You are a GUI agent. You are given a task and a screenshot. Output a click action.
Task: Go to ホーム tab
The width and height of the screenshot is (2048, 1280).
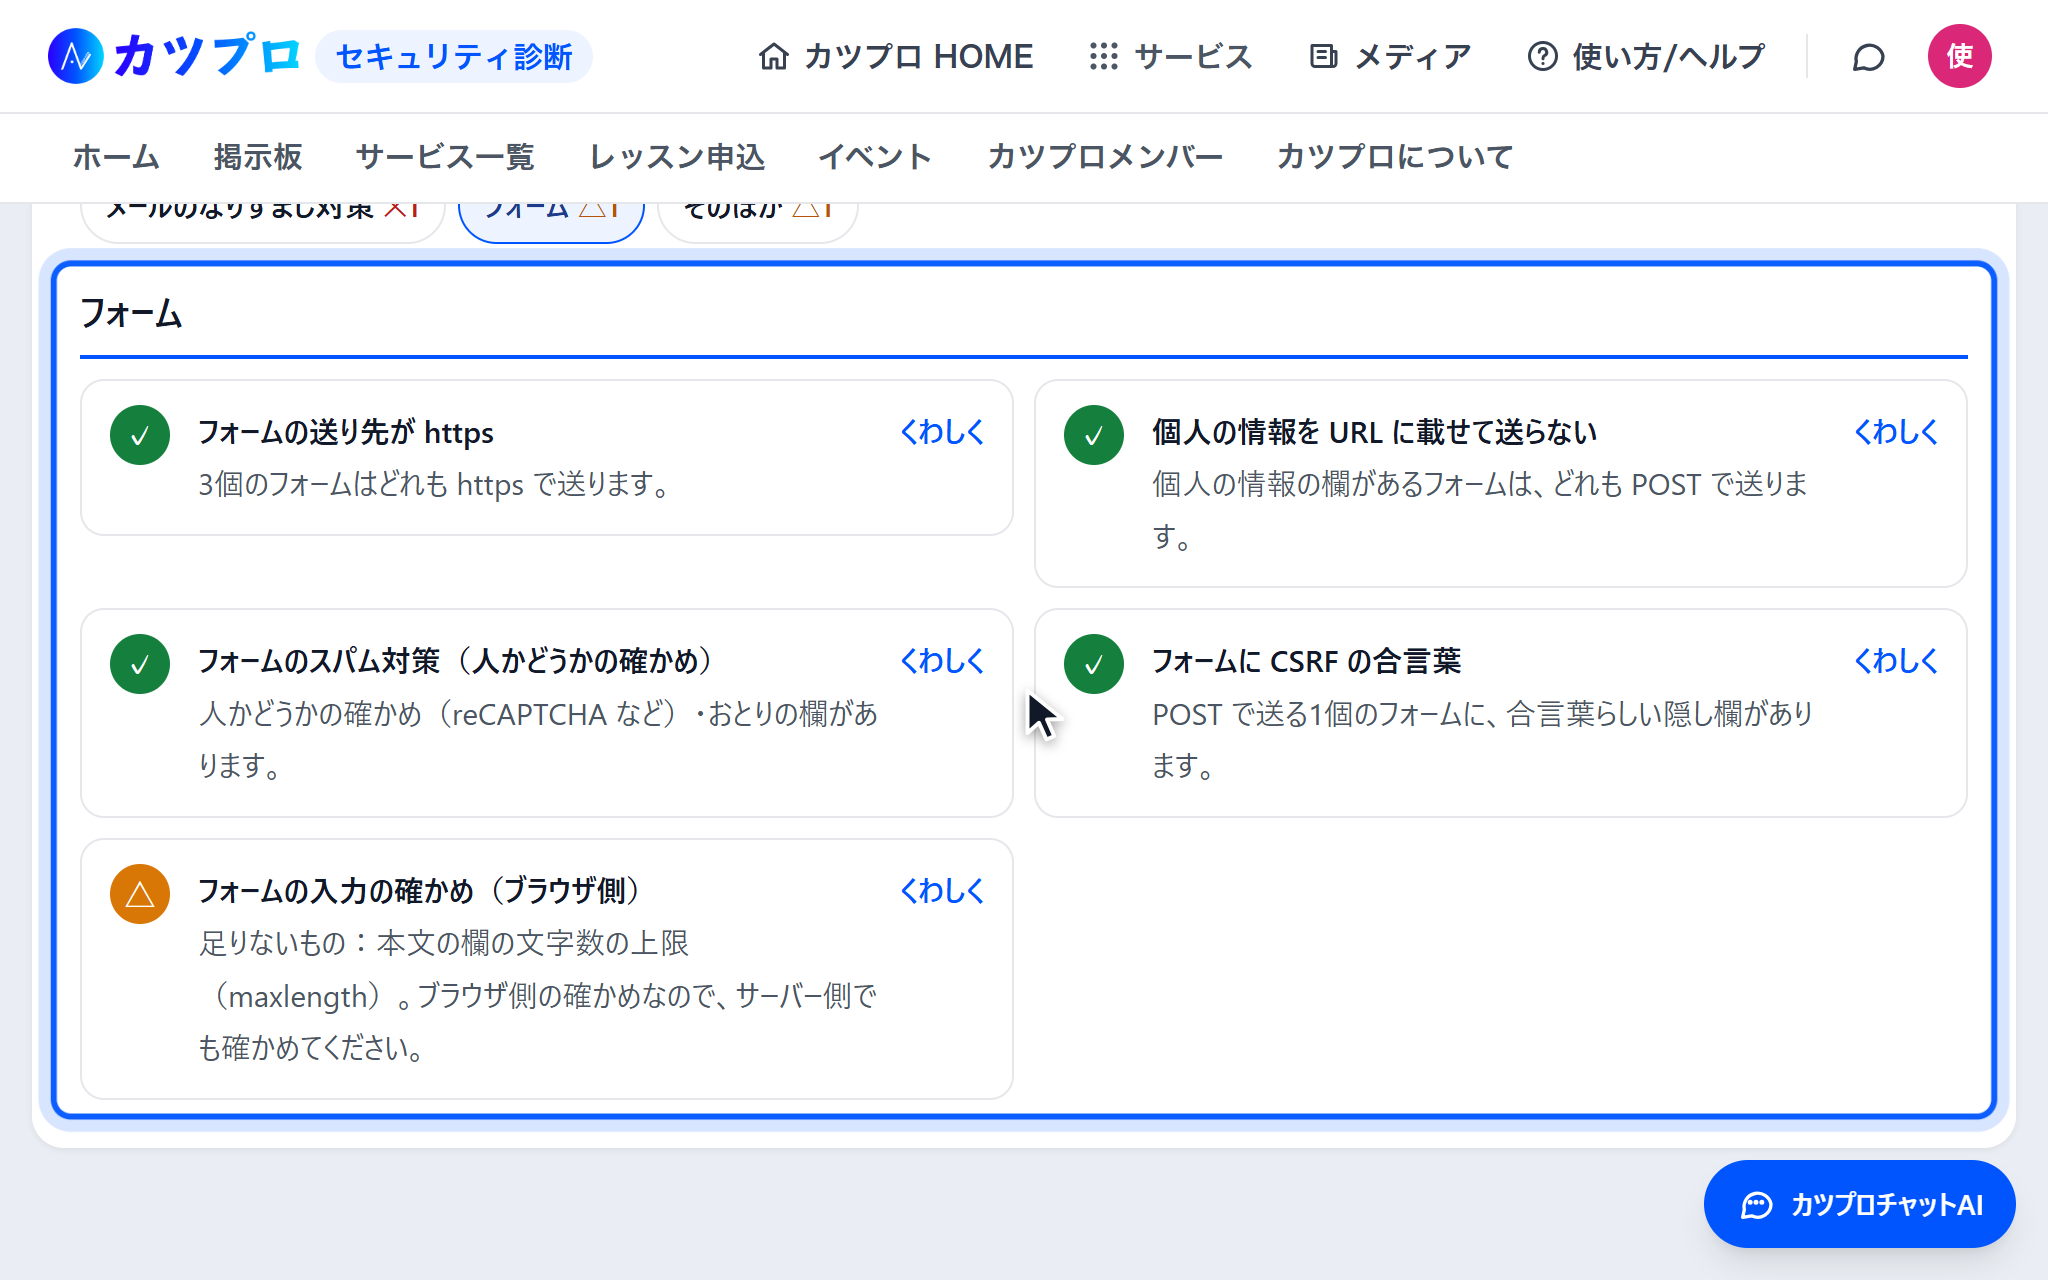116,157
